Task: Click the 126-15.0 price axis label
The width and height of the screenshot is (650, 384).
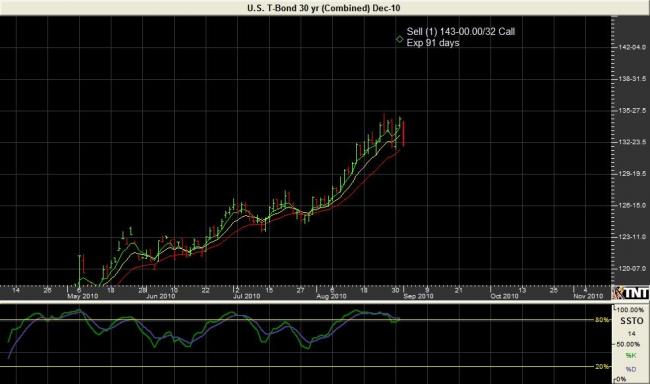Action: tap(632, 205)
